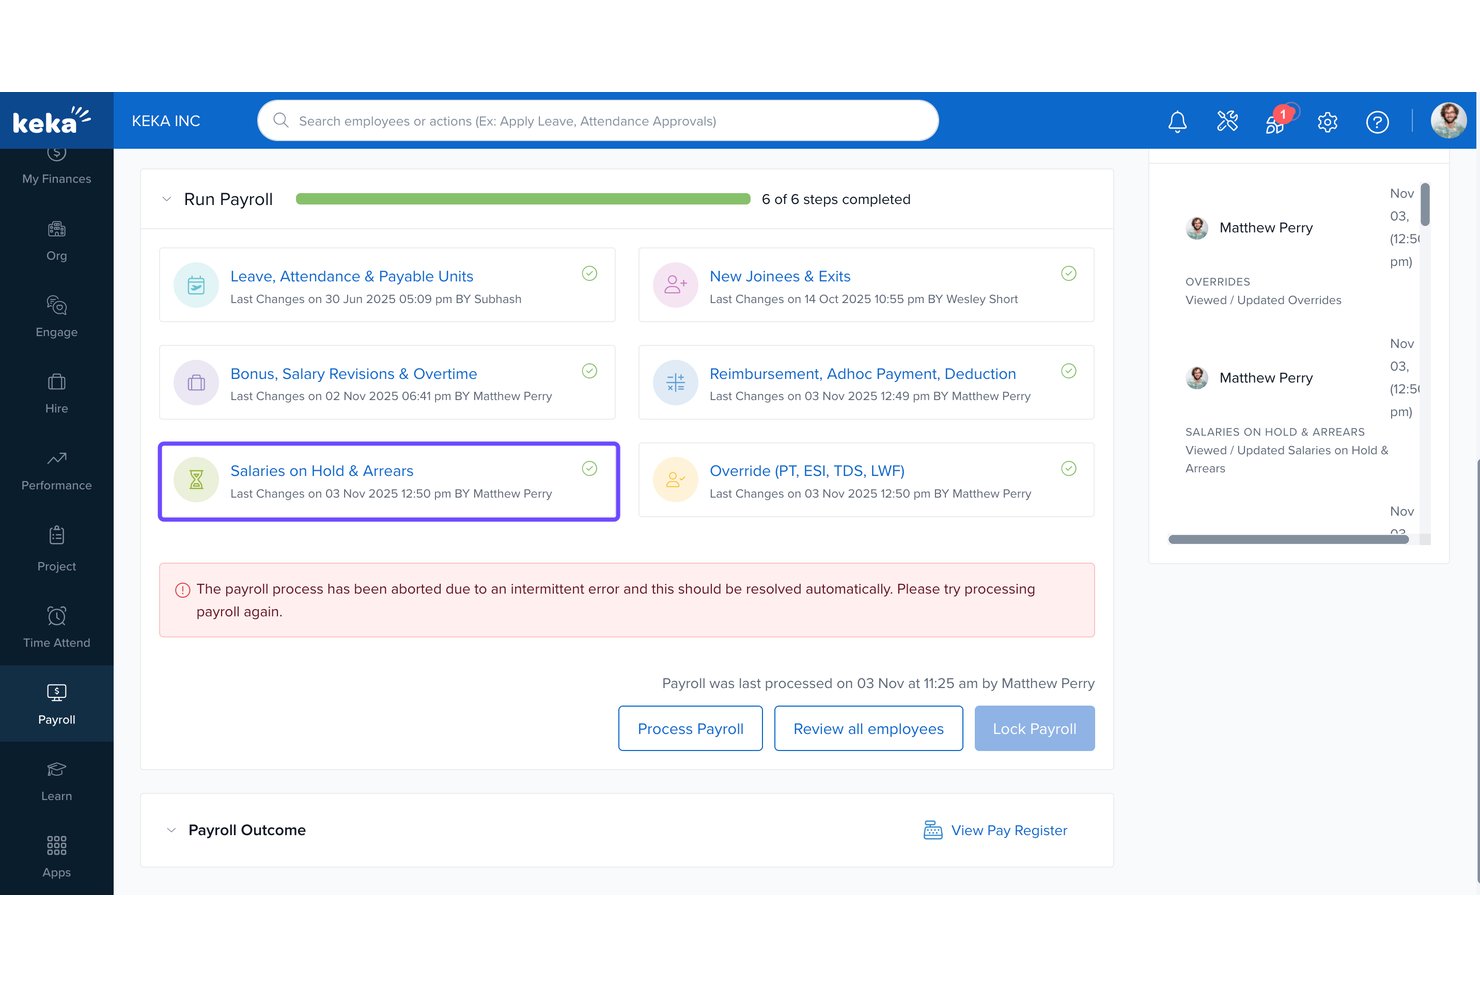The height and width of the screenshot is (987, 1480).
Task: Open Bonus, Salary Revisions & Overtime
Action: click(354, 374)
